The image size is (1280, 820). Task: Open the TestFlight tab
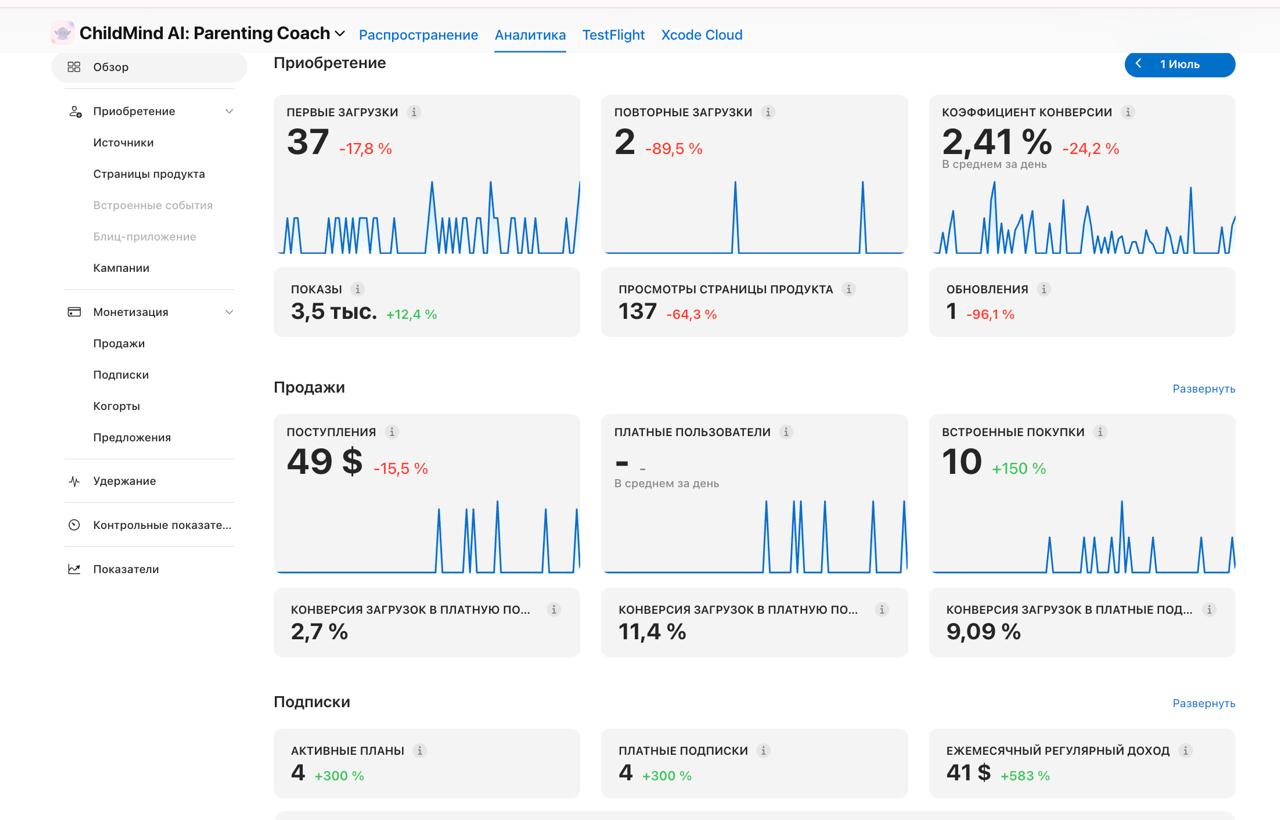click(x=613, y=35)
